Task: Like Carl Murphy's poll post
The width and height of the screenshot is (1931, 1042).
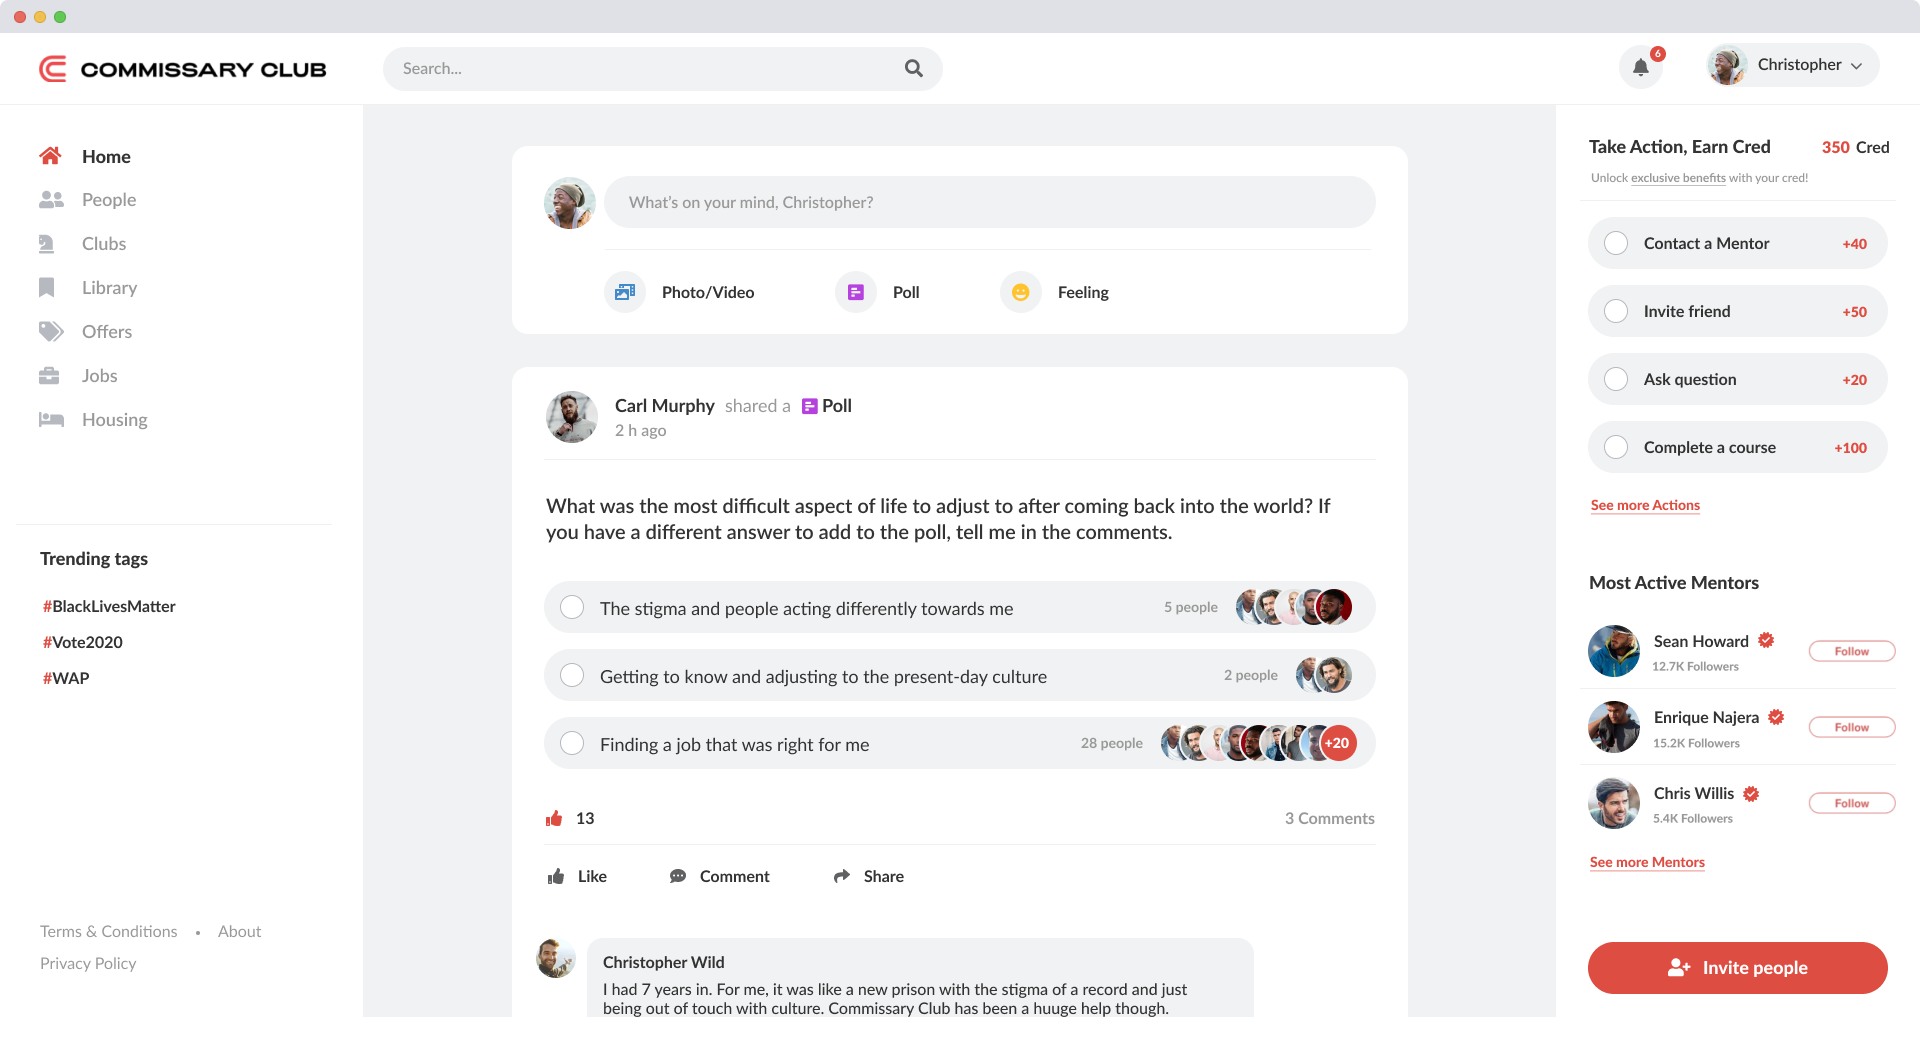Action: (577, 876)
